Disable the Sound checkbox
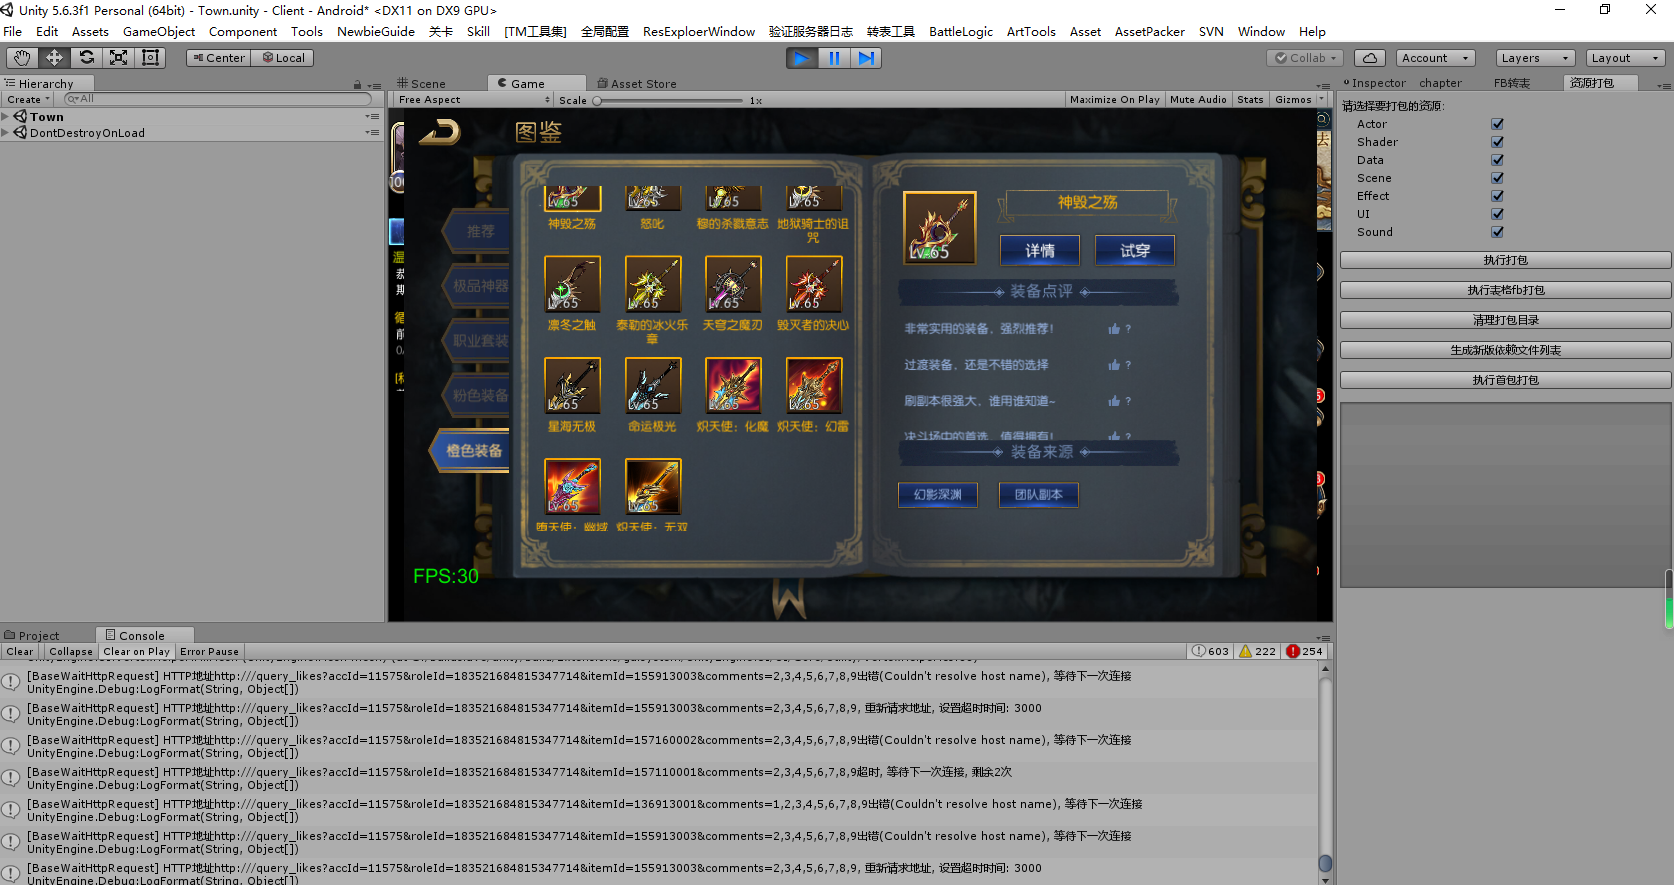Image resolution: width=1674 pixels, height=885 pixels. coord(1497,232)
